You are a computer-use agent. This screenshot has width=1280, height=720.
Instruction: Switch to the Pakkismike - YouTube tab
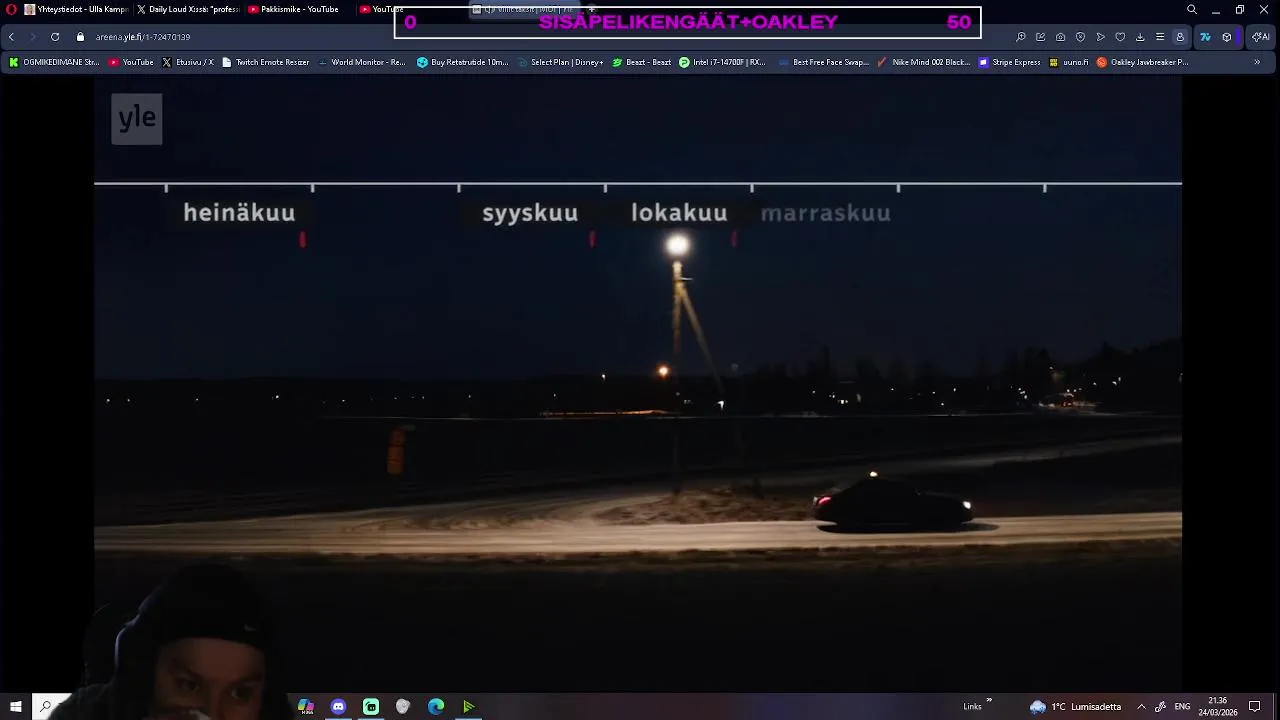click(299, 9)
